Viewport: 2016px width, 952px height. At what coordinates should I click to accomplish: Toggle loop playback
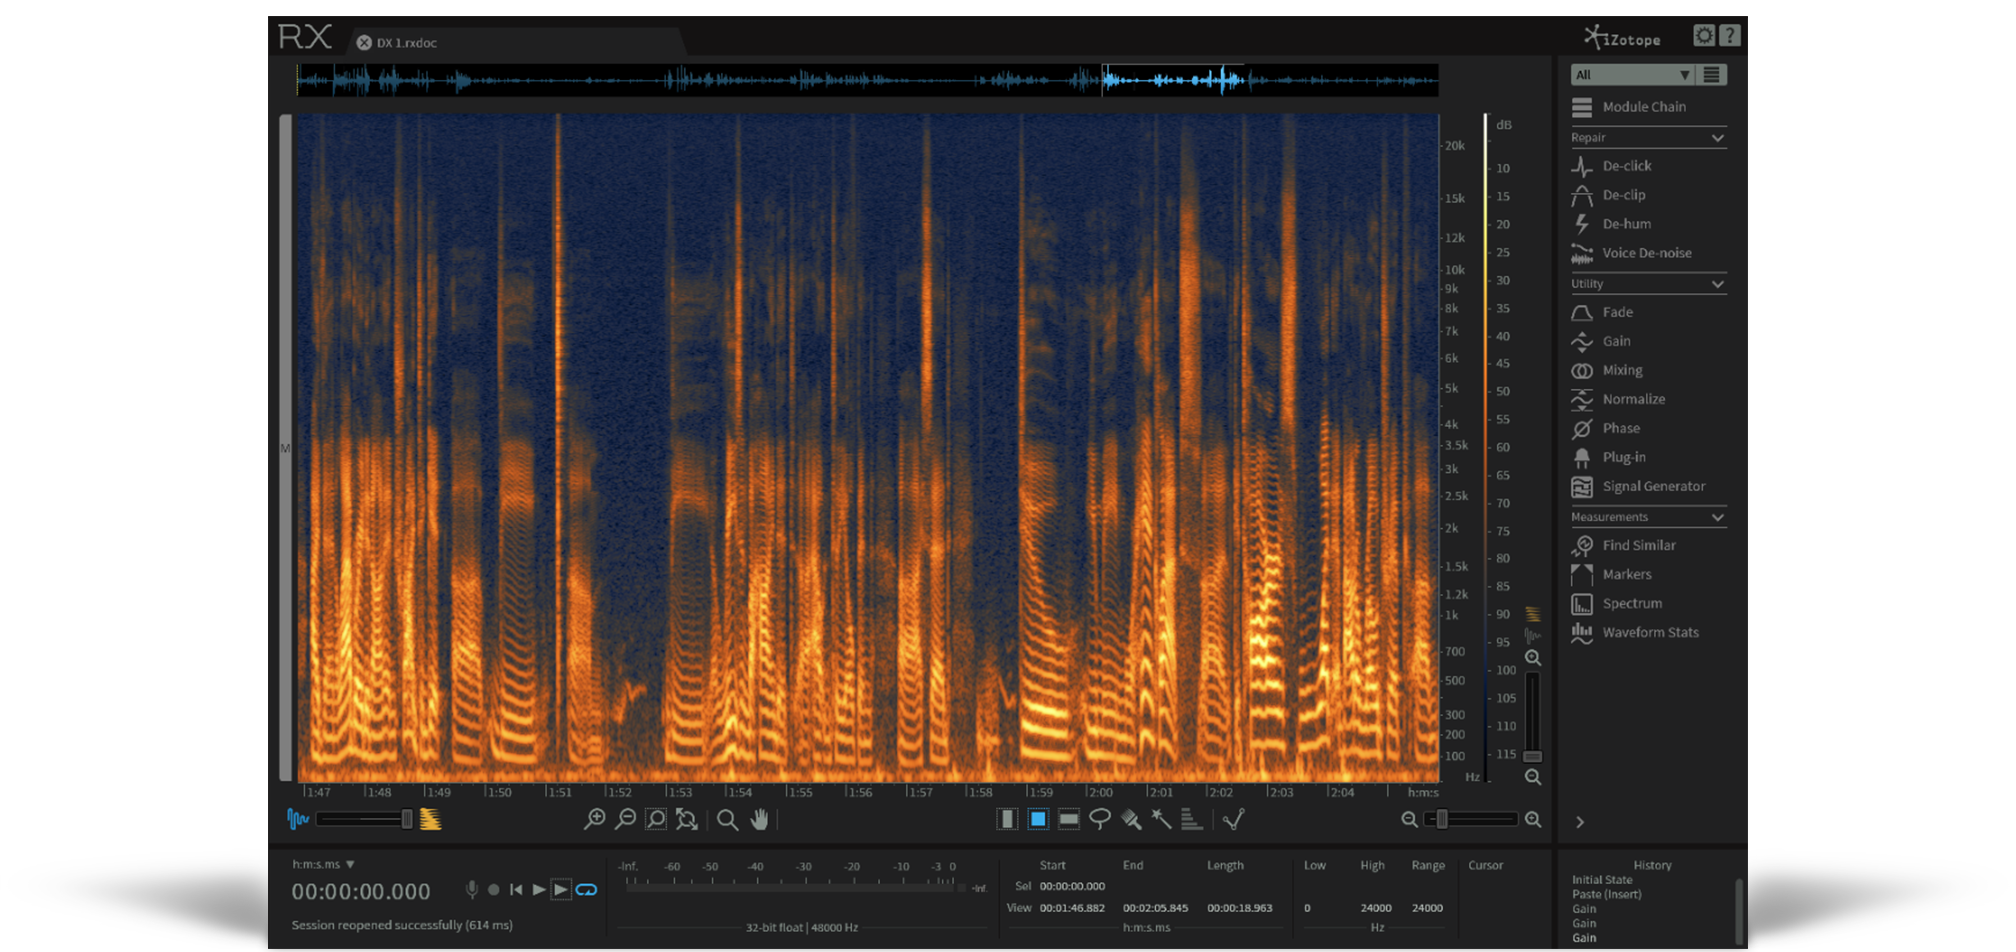pyautogui.click(x=587, y=890)
